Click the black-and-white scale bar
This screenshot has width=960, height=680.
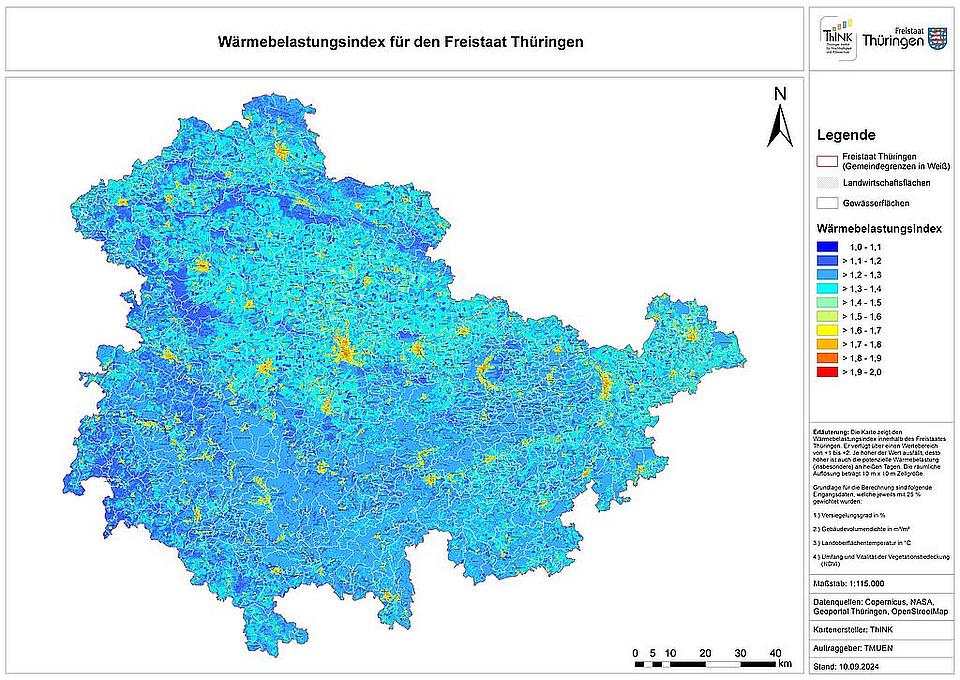pyautogui.click(x=706, y=664)
